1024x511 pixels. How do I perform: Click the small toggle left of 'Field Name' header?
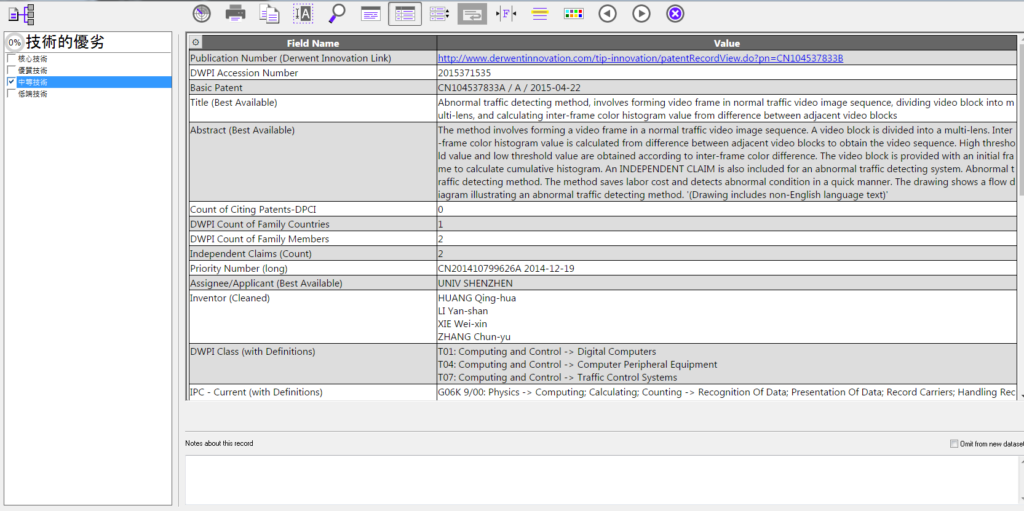pyautogui.click(x=195, y=43)
